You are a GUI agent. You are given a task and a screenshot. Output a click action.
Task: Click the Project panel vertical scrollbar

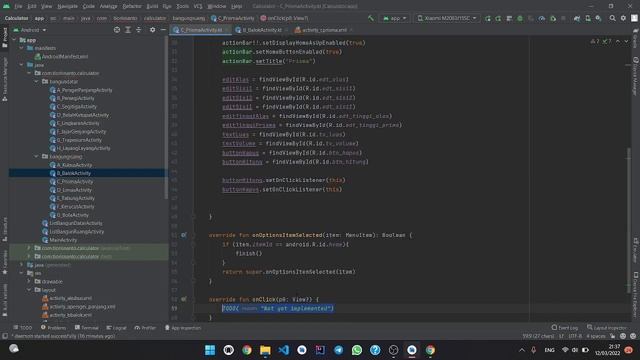pos(166,118)
